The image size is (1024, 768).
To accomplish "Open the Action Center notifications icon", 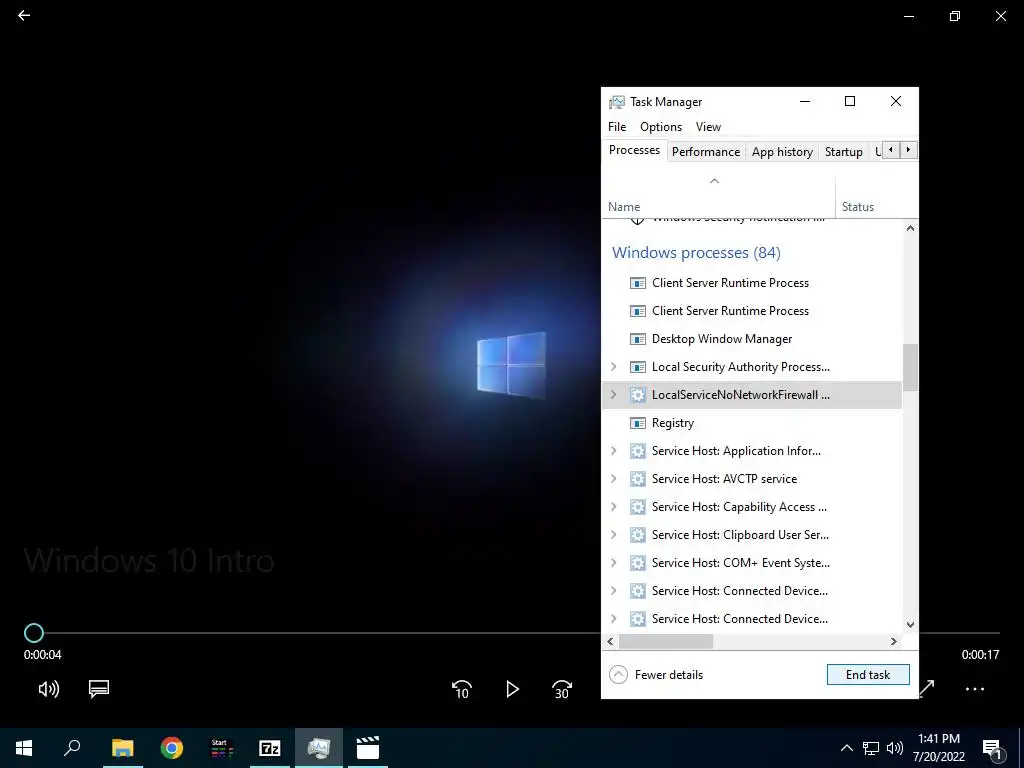I will click(x=992, y=748).
